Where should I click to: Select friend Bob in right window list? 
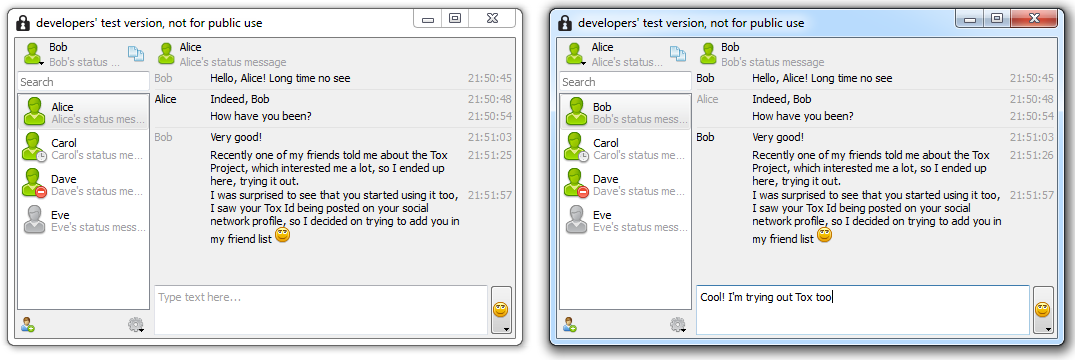[x=625, y=112]
